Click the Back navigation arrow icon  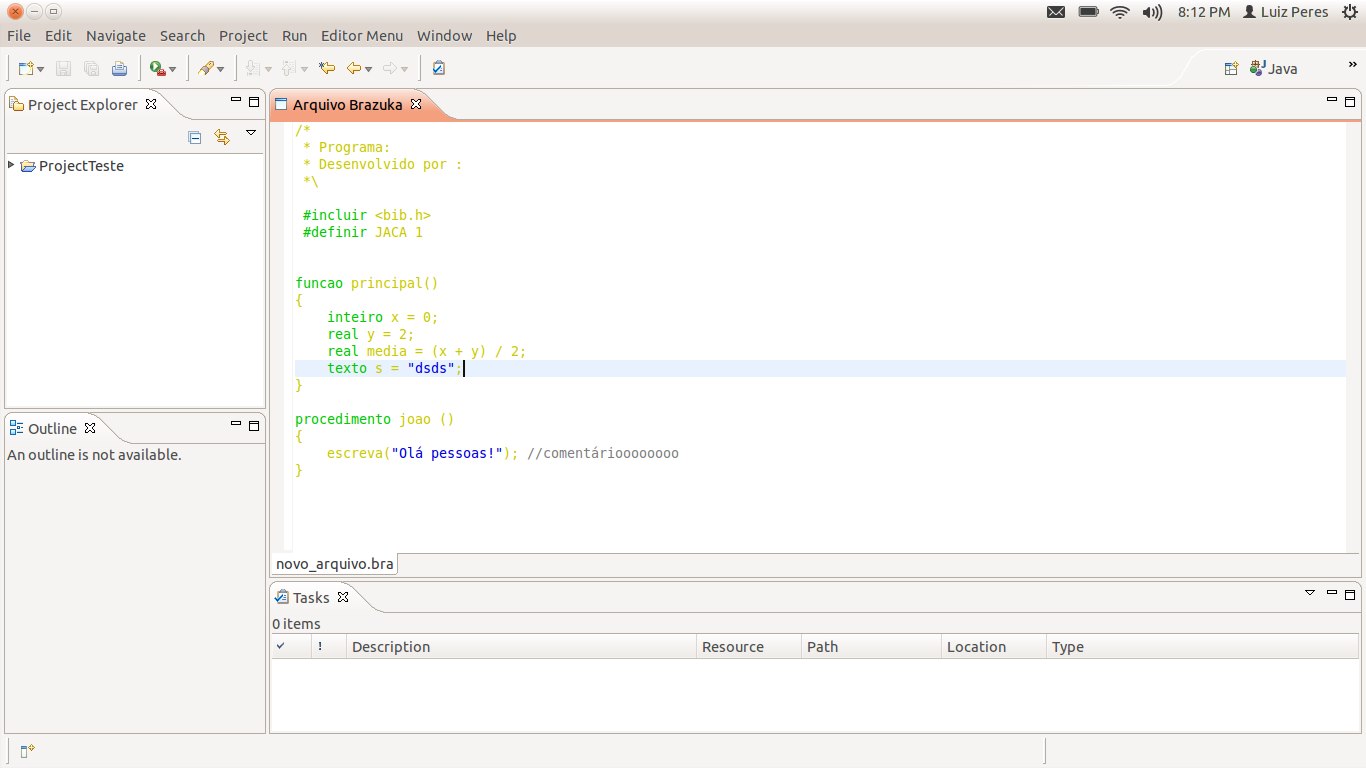point(353,69)
